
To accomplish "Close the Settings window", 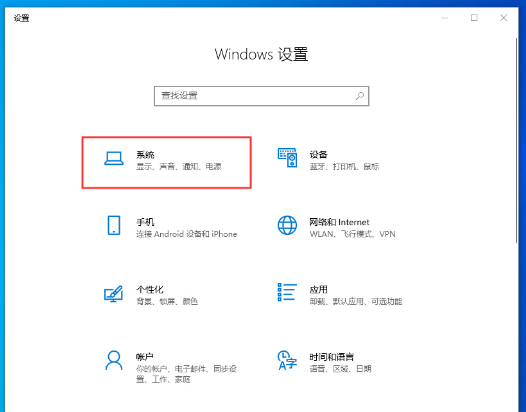I will coord(504,18).
